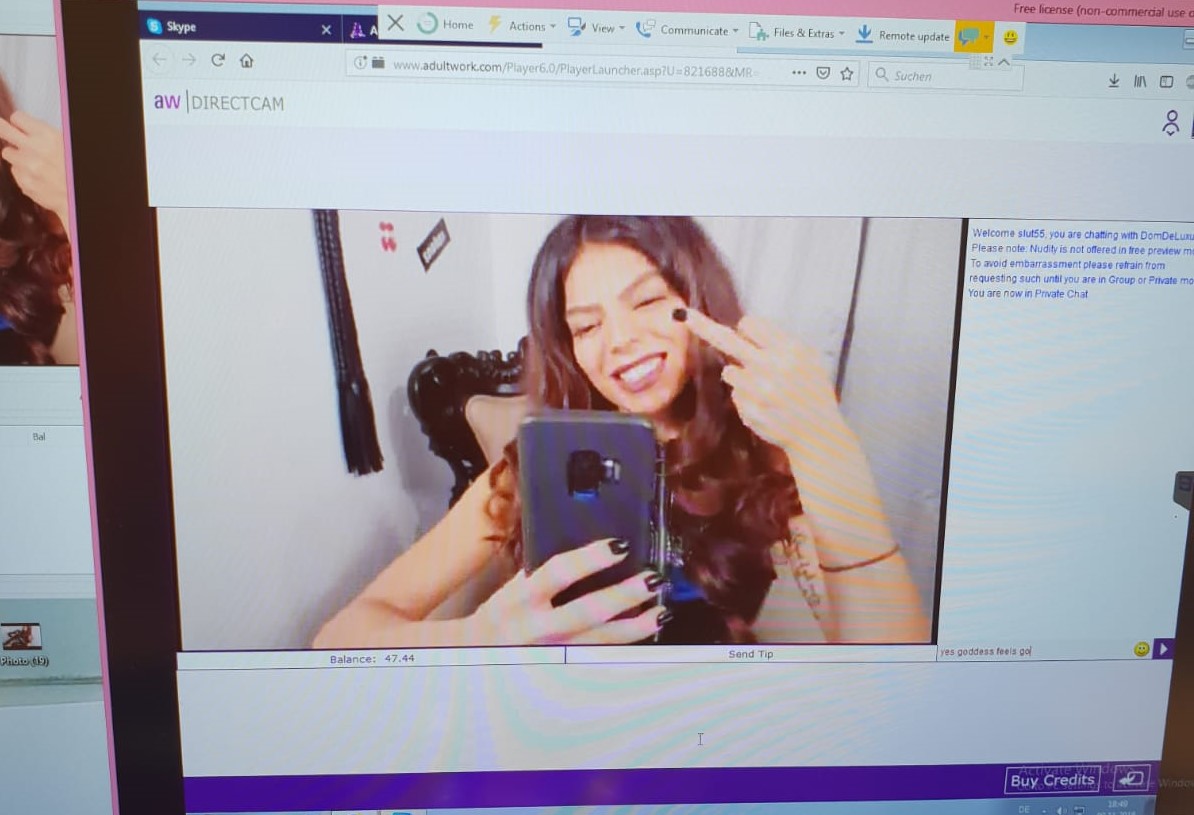Click the user profile icon at top right
The height and width of the screenshot is (815, 1194).
pos(1171,123)
